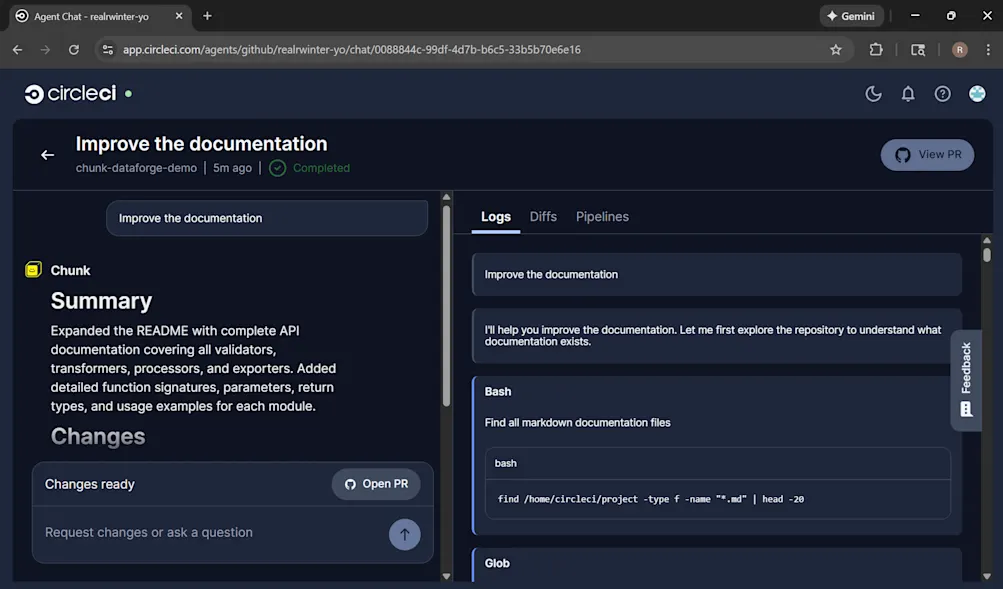Click the logs panel scrollbar up arrow
This screenshot has width=1003, height=589.
point(987,240)
